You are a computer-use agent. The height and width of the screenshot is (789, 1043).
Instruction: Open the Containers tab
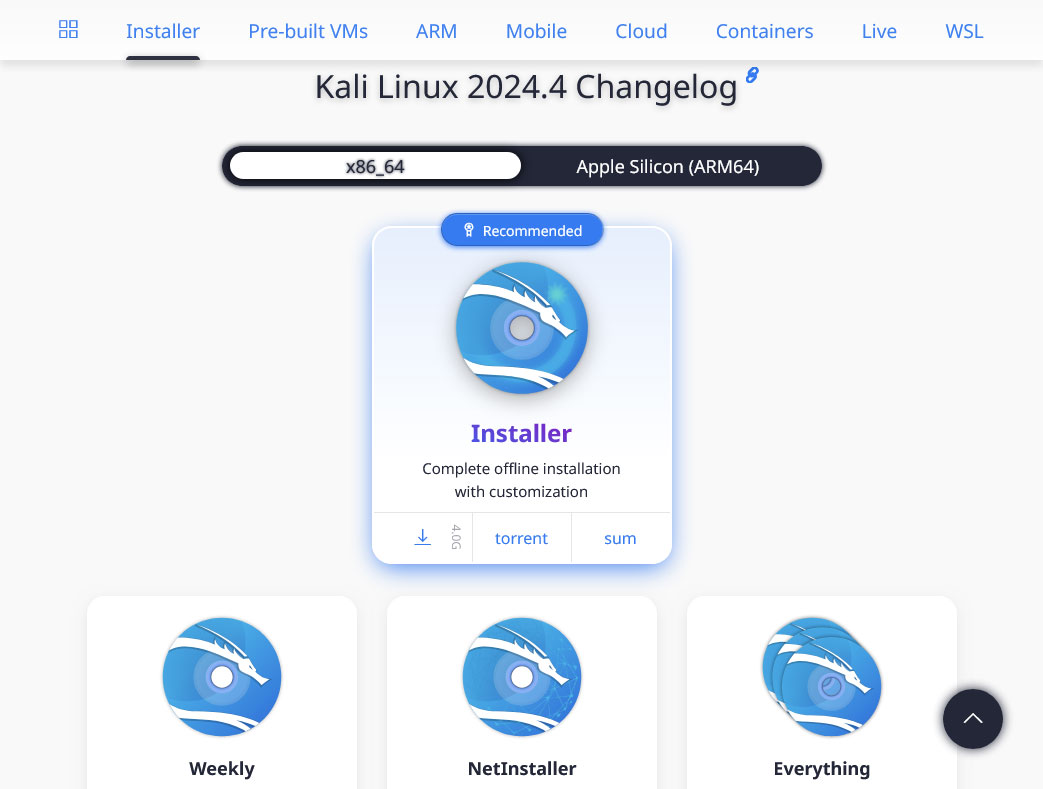(x=764, y=31)
